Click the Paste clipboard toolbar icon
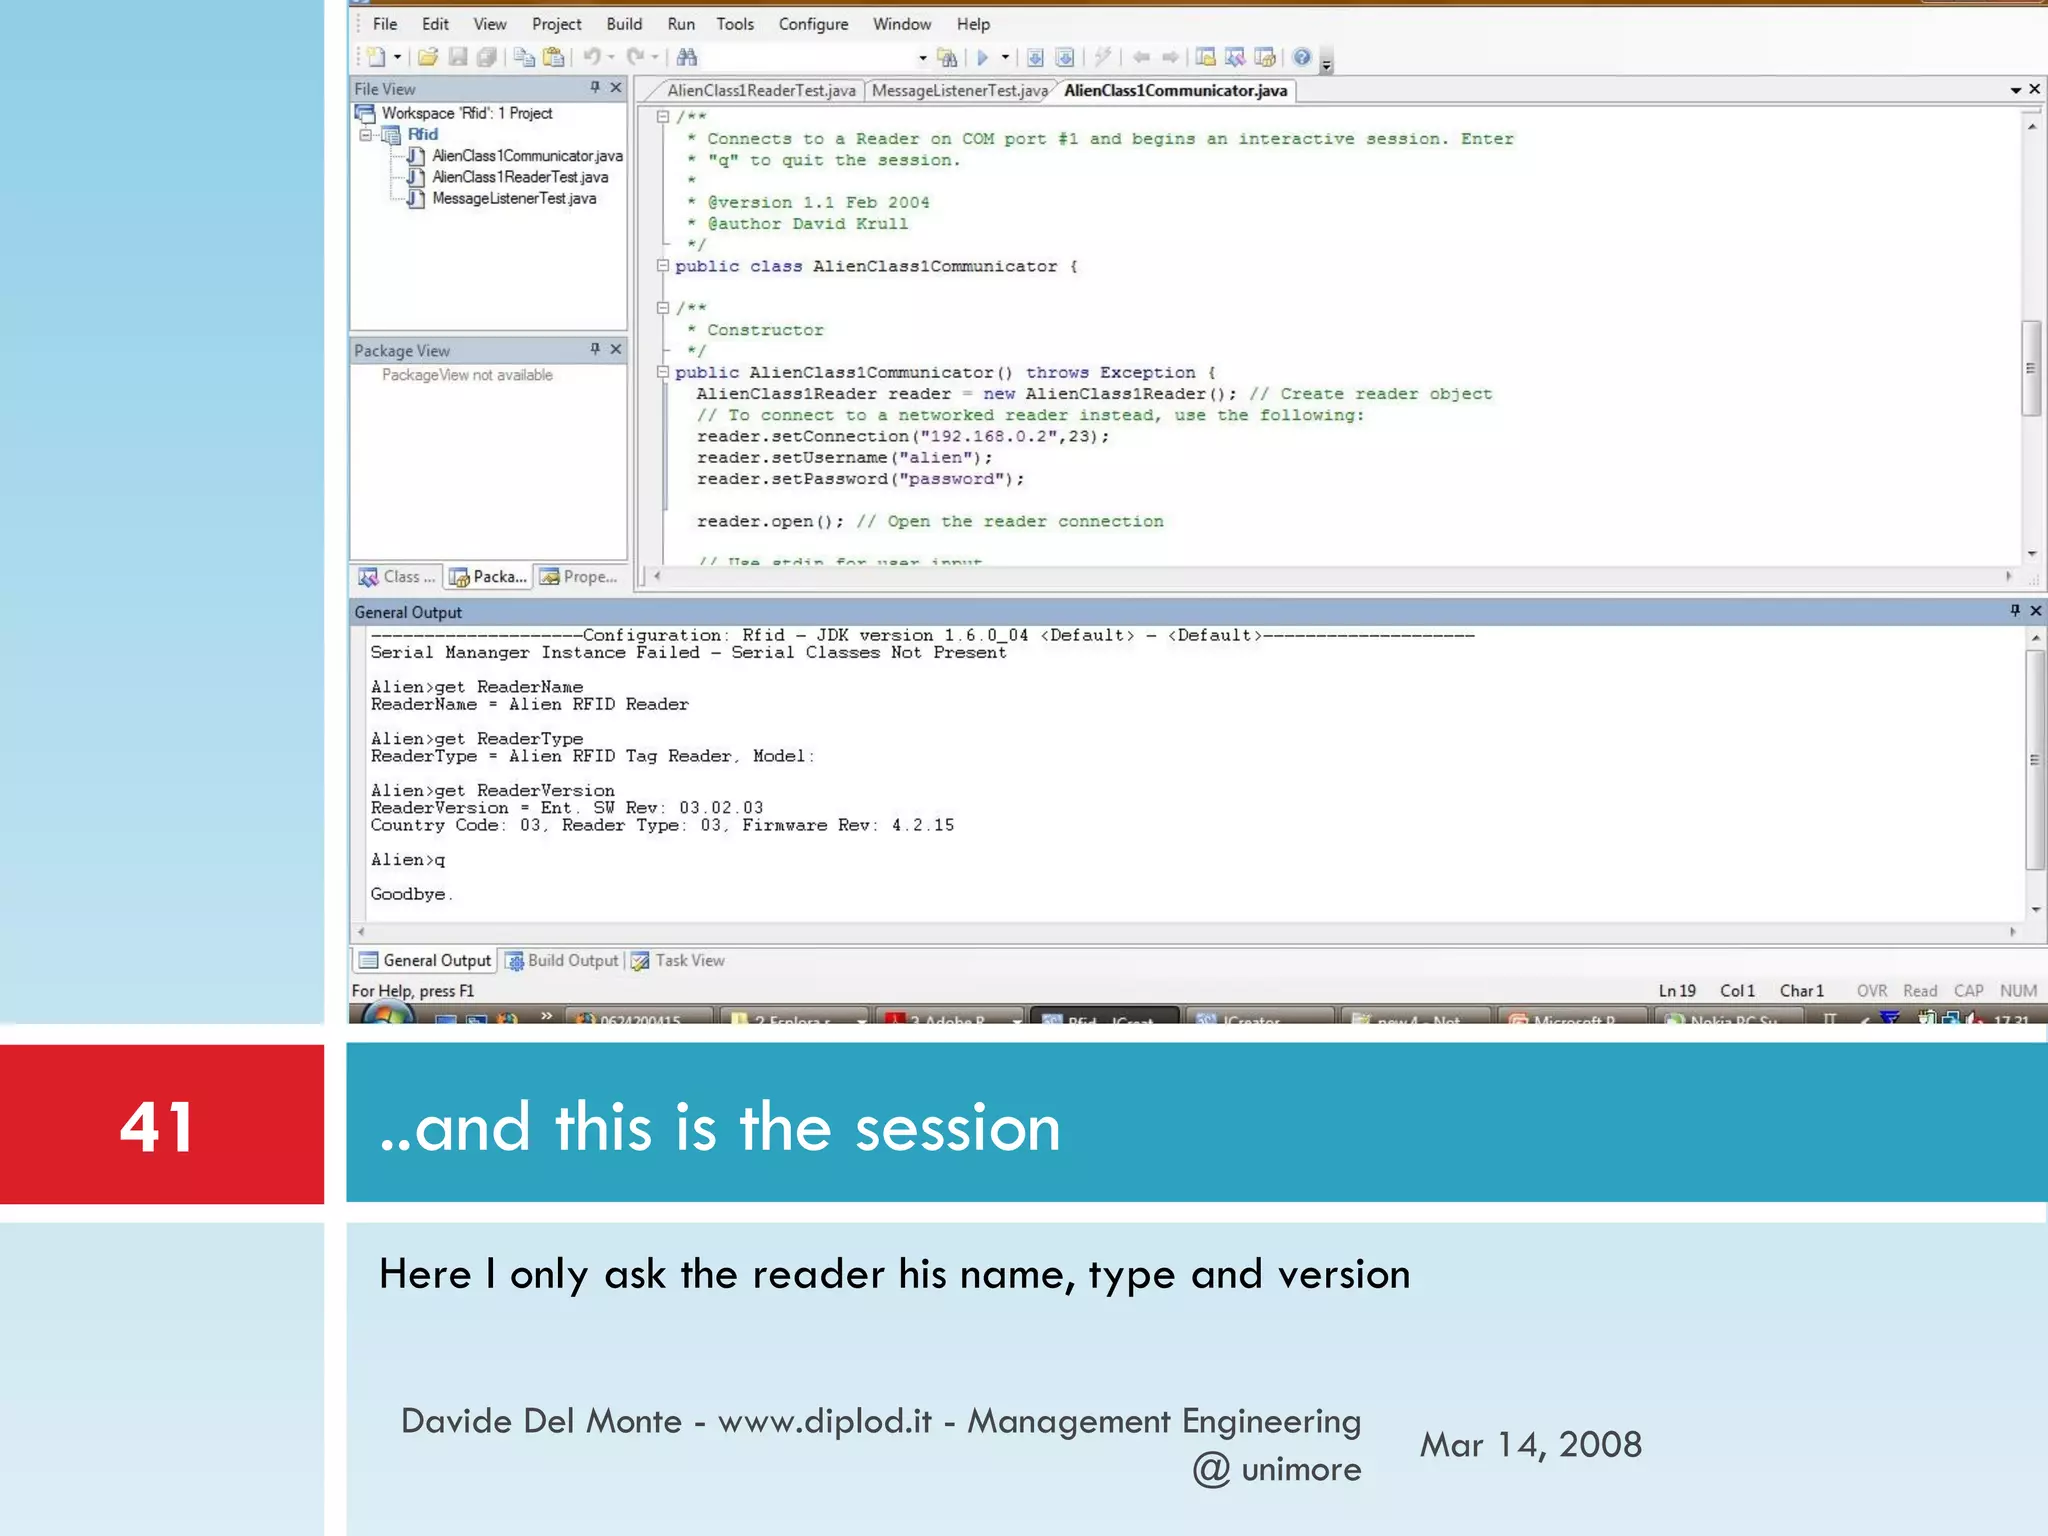Viewport: 2048px width, 1536px height. coord(553,57)
